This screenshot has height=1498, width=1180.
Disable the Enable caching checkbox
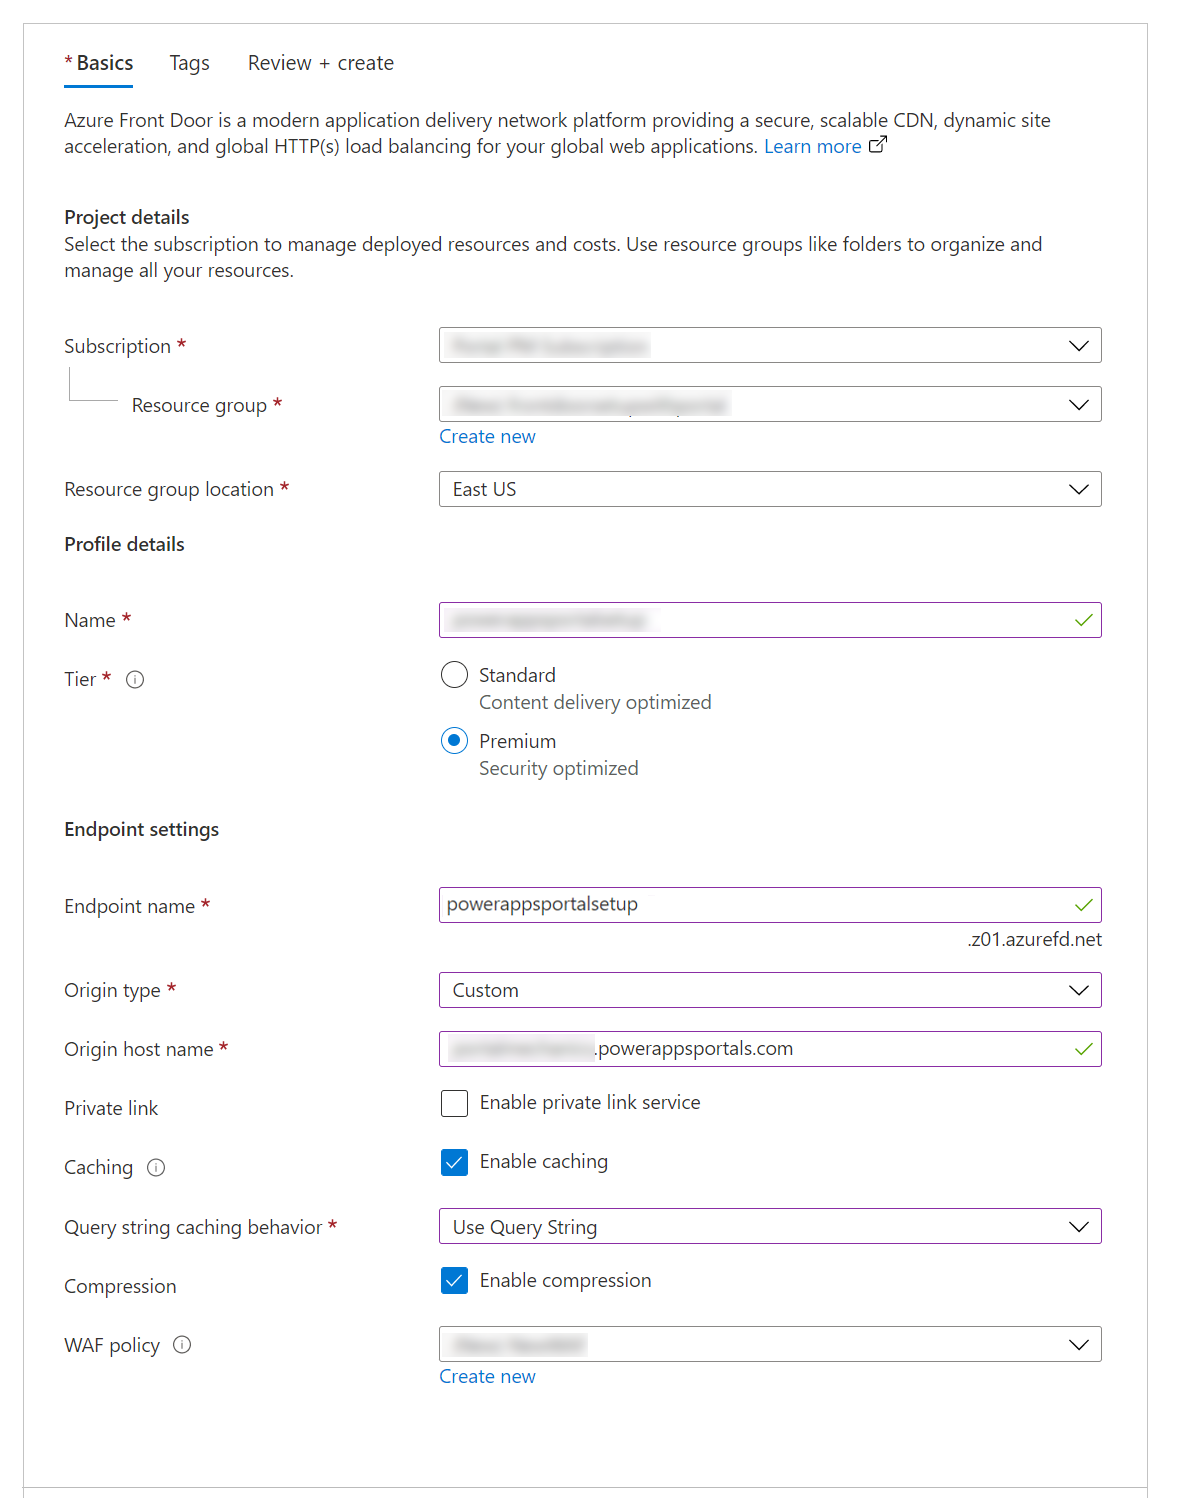454,1162
